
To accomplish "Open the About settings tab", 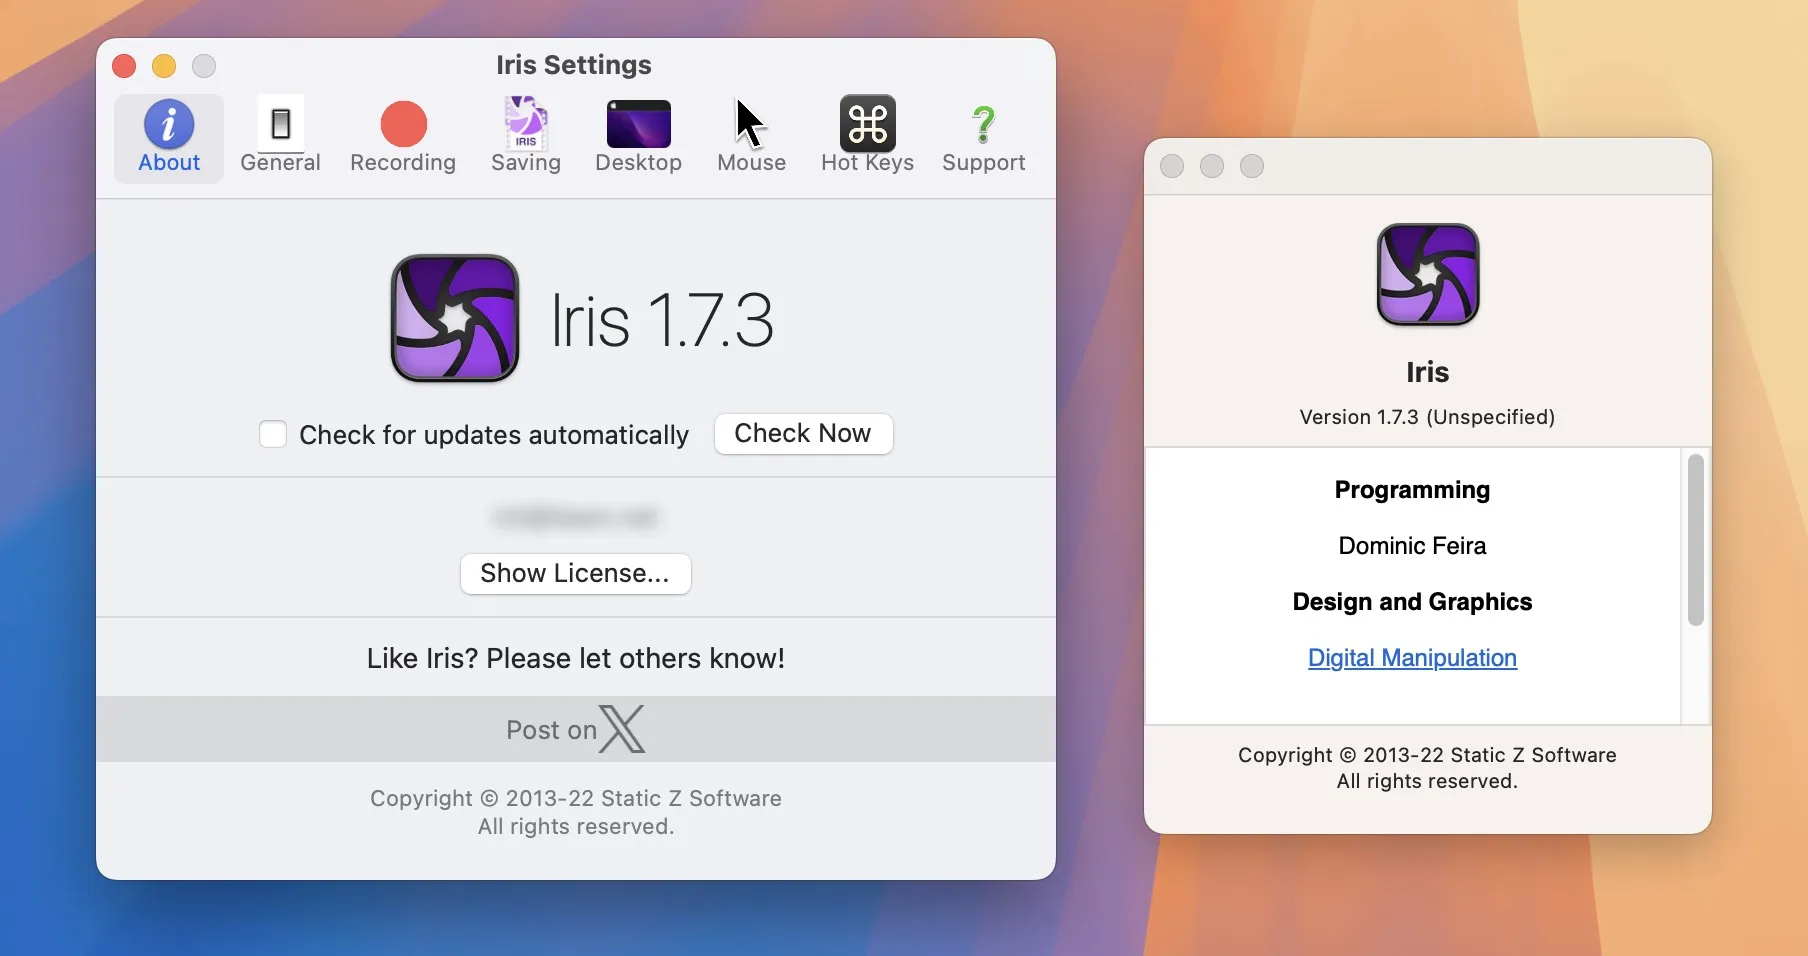I will click(x=169, y=139).
